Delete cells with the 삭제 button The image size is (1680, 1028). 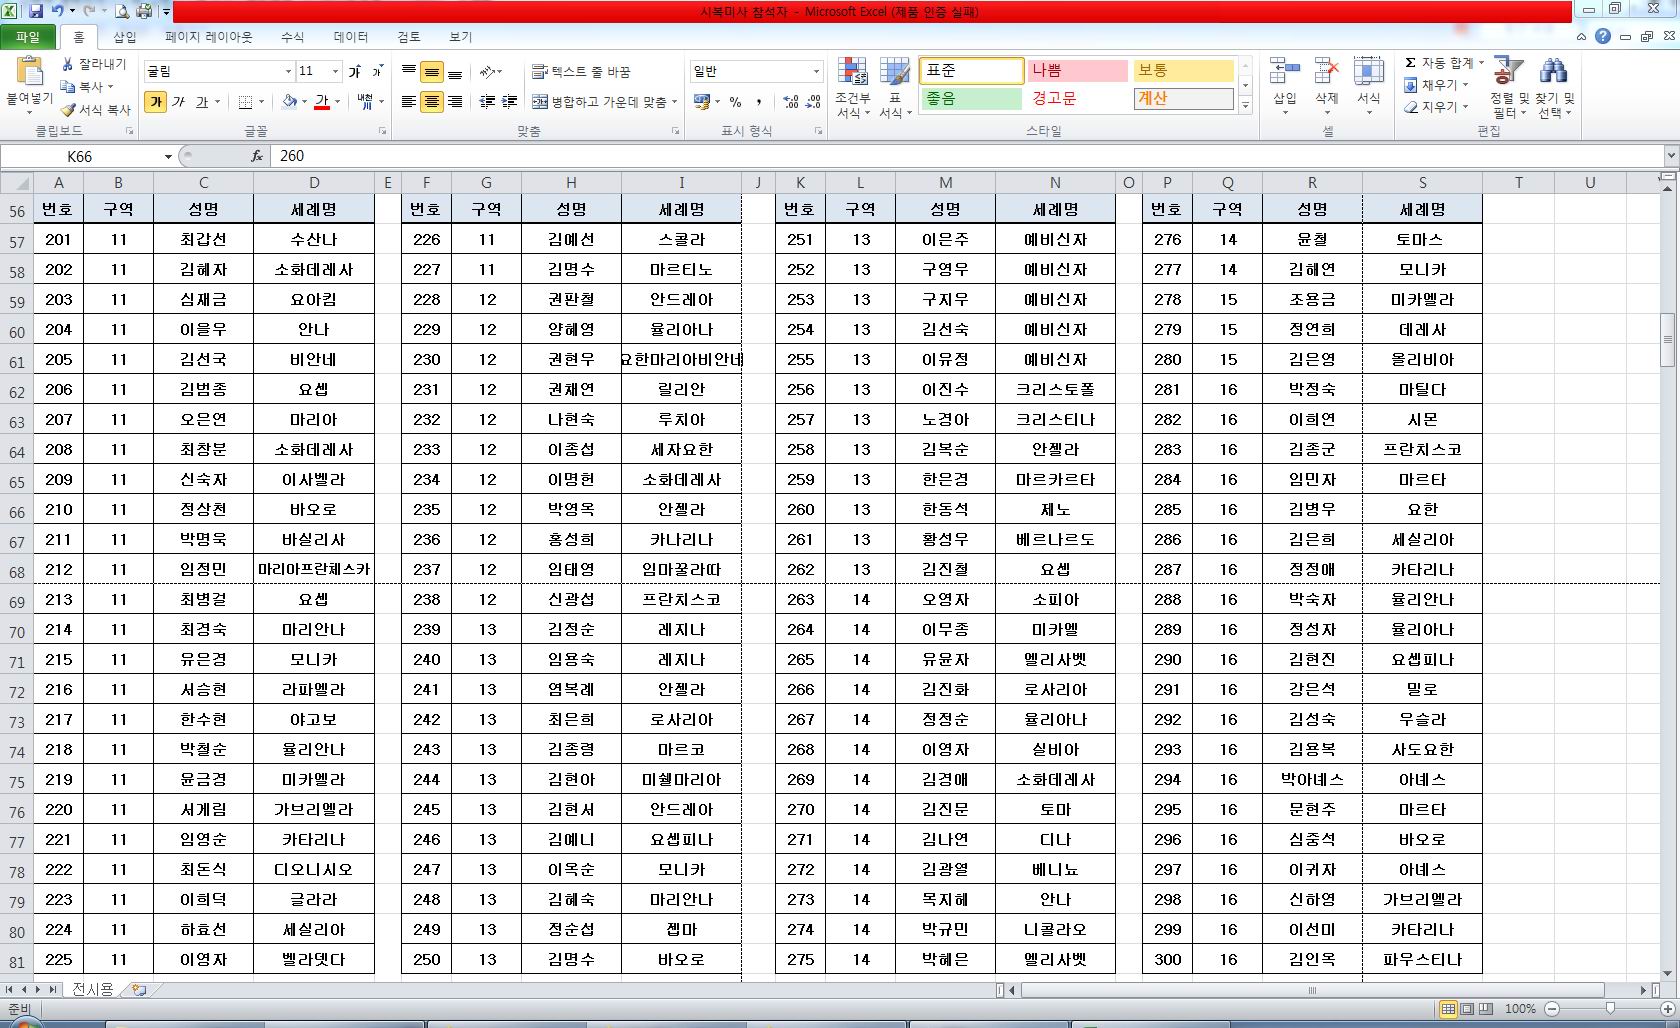pyautogui.click(x=1326, y=86)
